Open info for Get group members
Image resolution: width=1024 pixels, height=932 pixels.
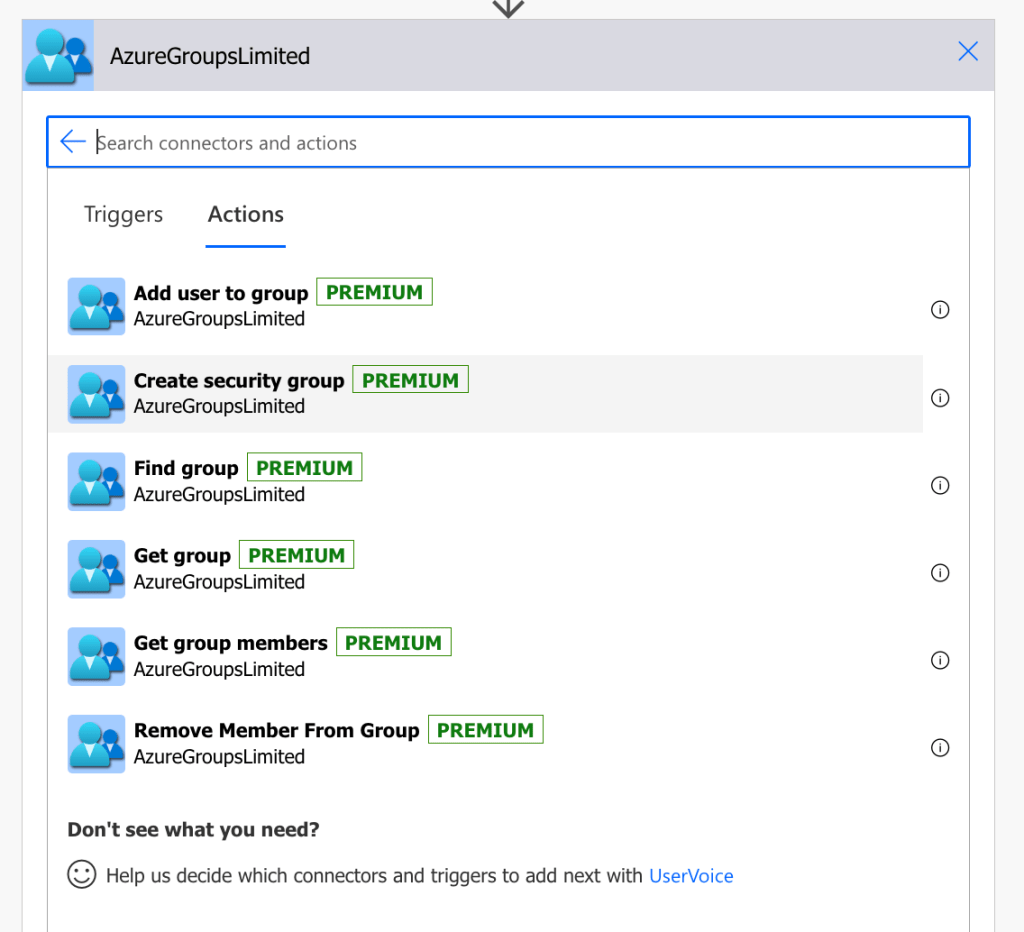(x=939, y=660)
